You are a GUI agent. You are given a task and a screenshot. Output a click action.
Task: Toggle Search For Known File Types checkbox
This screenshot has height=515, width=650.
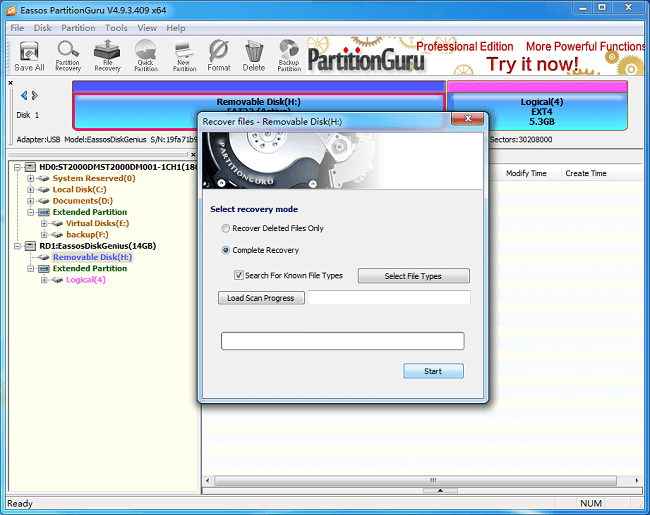239,275
